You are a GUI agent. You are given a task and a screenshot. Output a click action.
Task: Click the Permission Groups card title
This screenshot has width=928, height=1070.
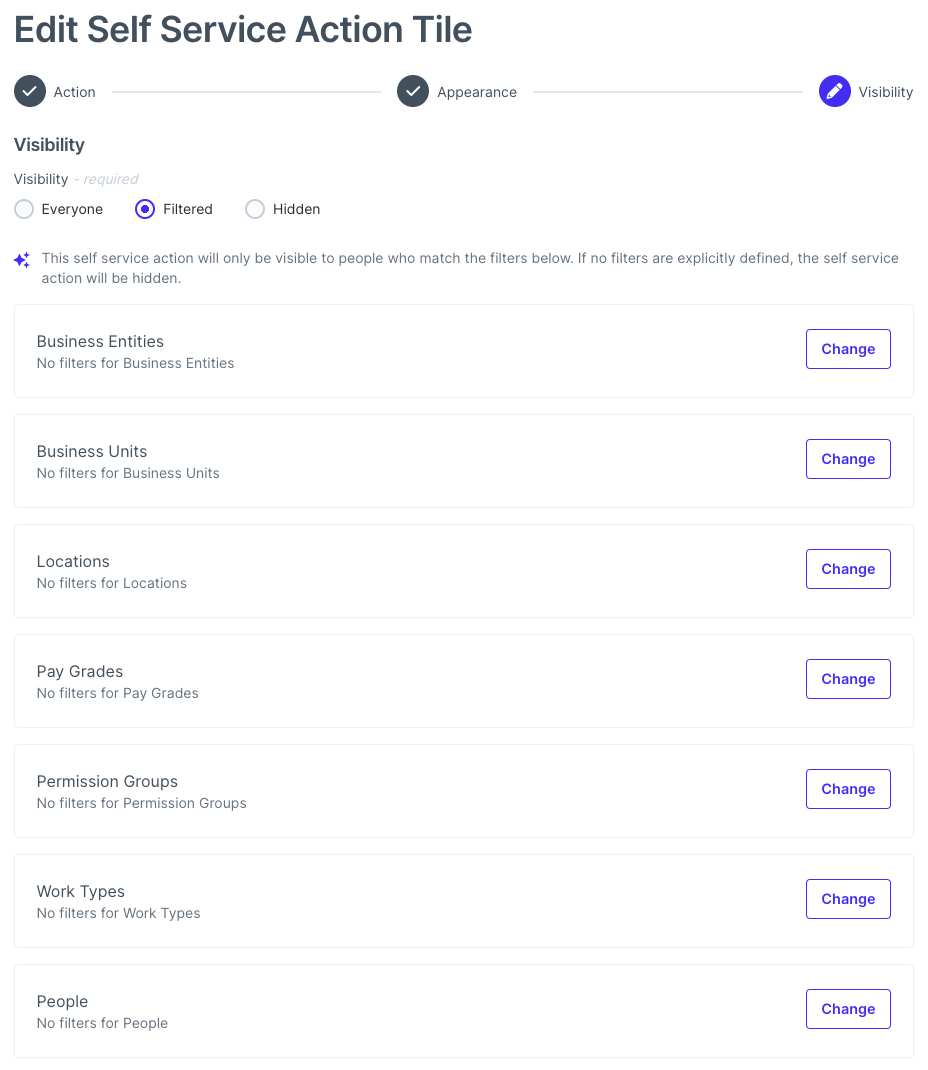pos(107,781)
